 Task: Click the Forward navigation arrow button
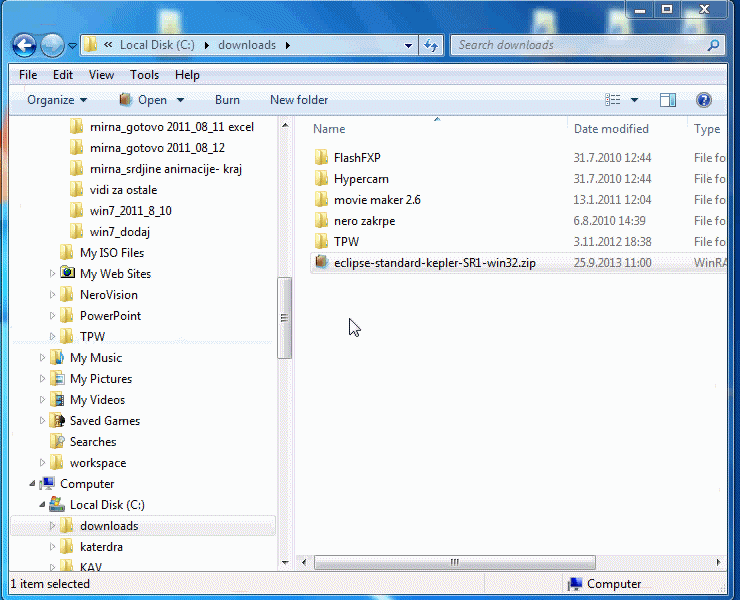click(52, 45)
